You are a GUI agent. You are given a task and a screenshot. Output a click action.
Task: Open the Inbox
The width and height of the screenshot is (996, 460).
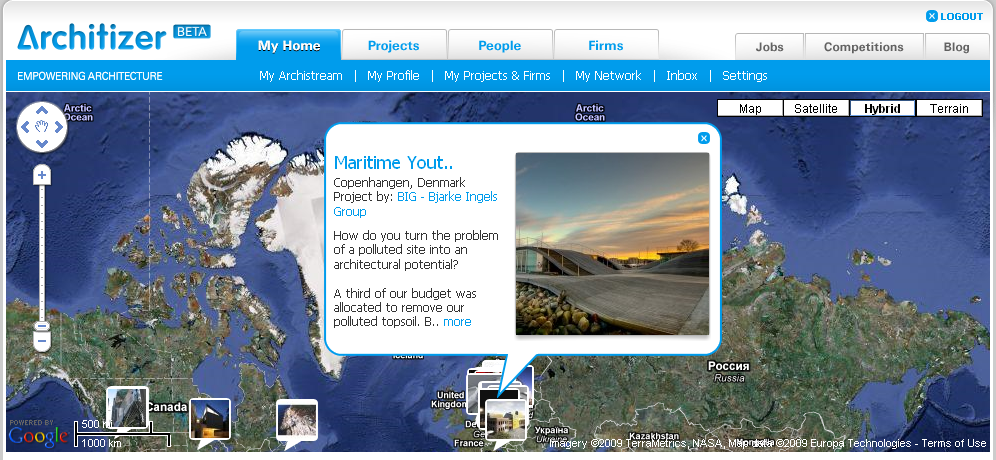tap(682, 76)
